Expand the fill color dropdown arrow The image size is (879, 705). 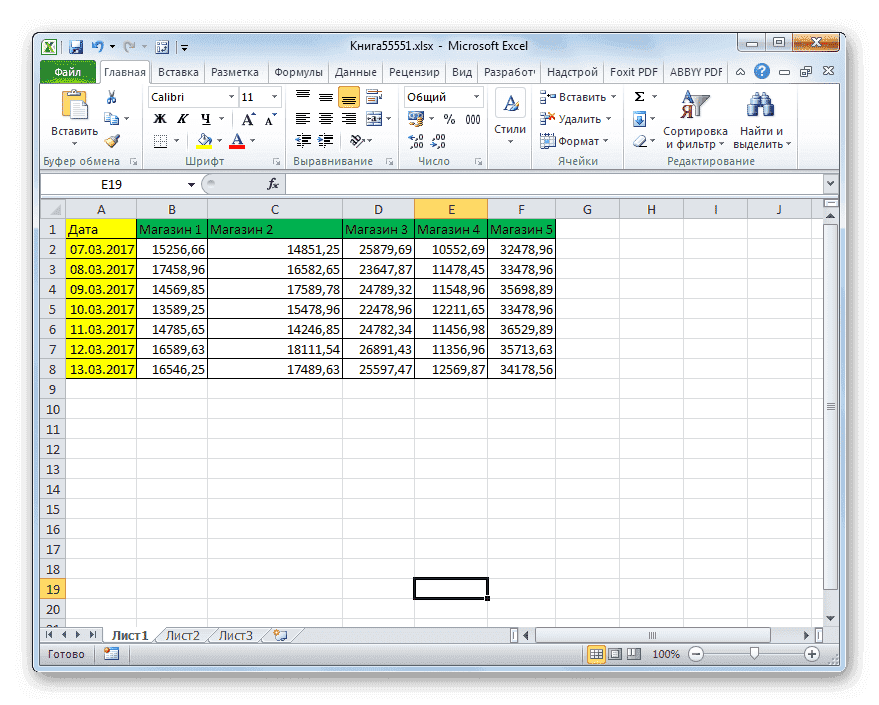click(x=218, y=140)
